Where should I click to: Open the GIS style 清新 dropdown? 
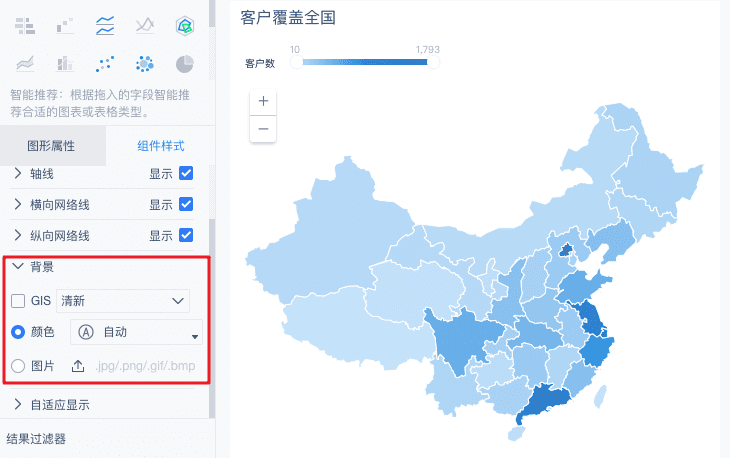123,300
